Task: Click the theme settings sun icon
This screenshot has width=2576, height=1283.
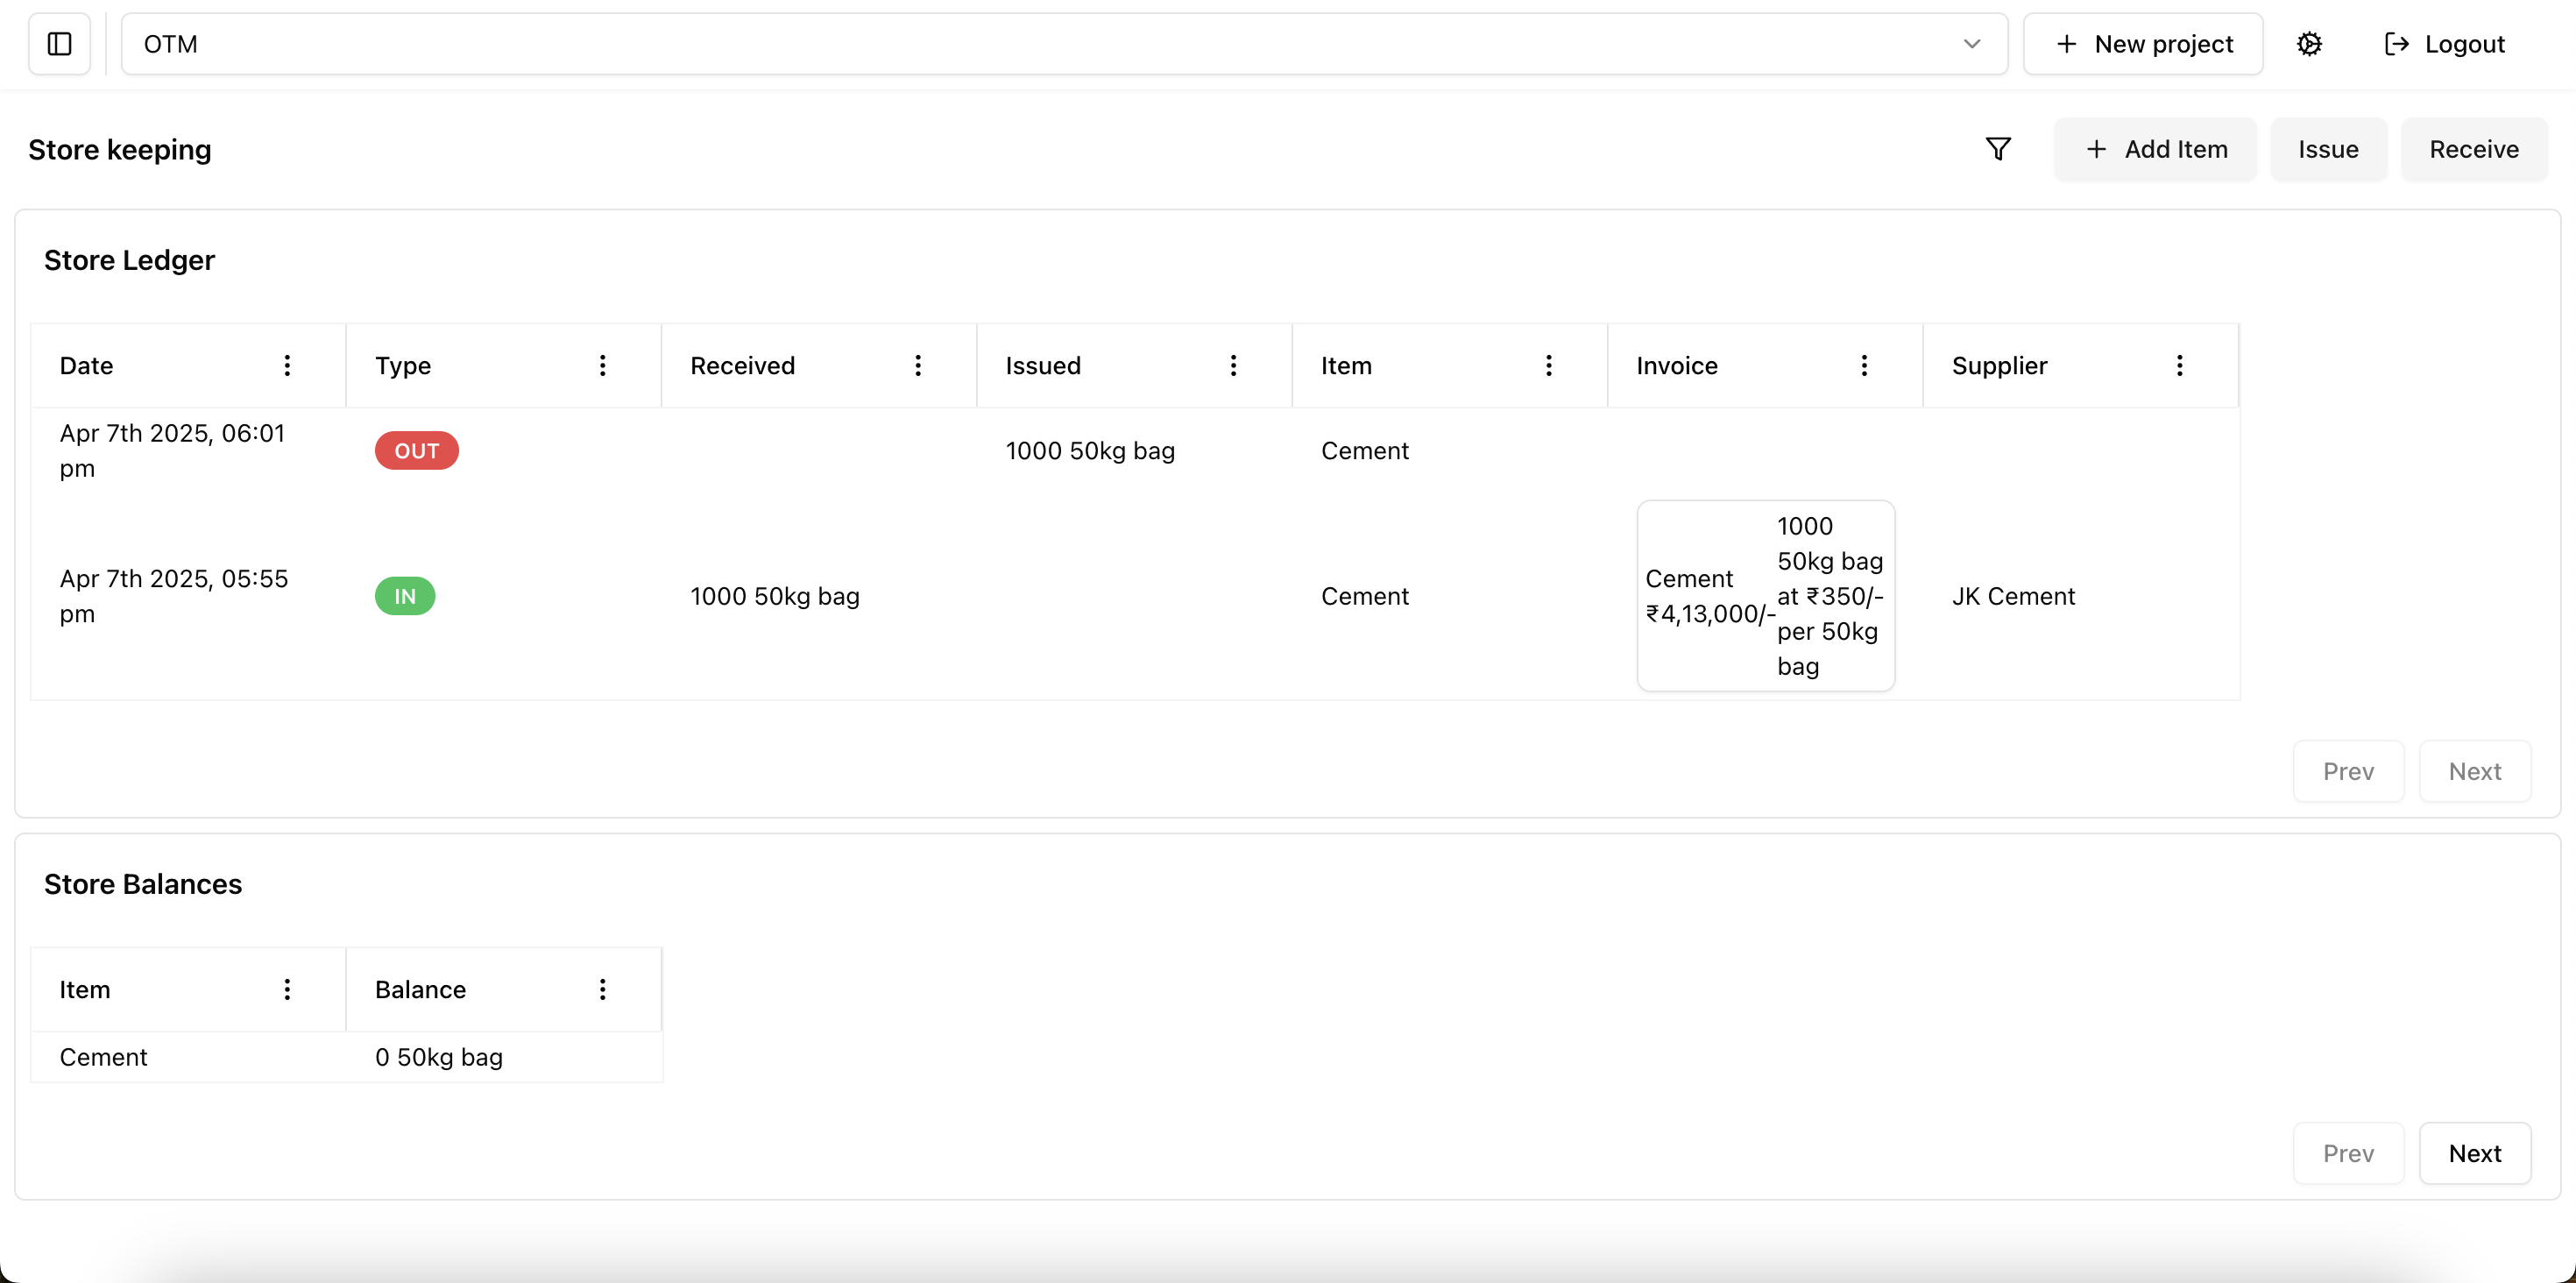Action: coord(2309,44)
